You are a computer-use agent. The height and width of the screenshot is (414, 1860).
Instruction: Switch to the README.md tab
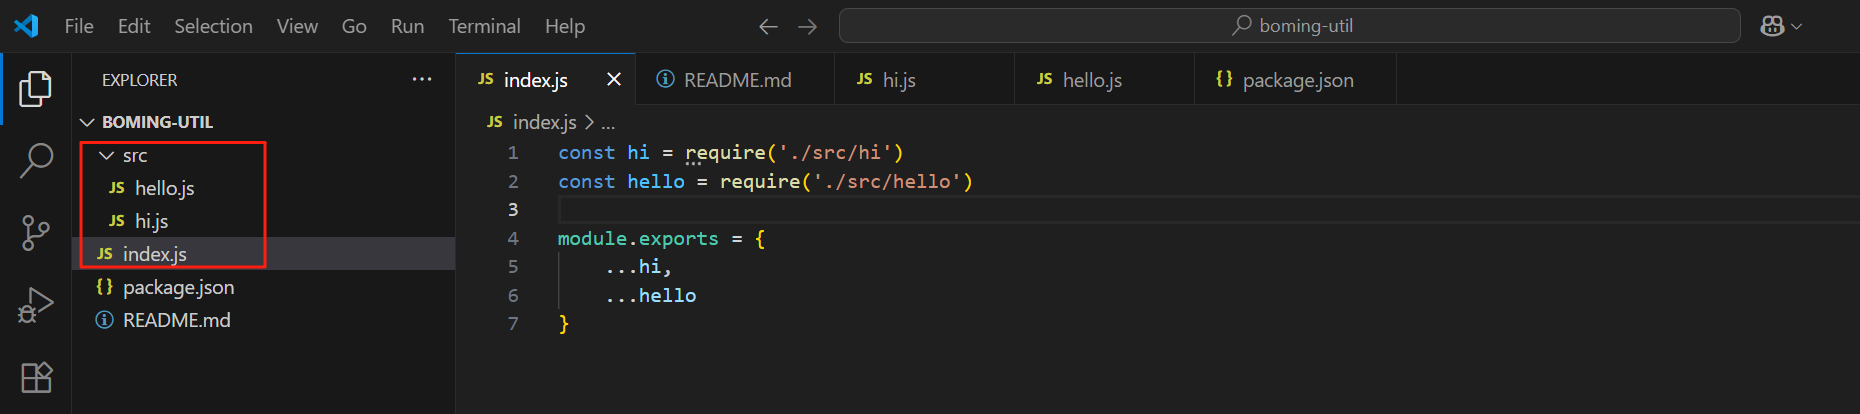(737, 80)
